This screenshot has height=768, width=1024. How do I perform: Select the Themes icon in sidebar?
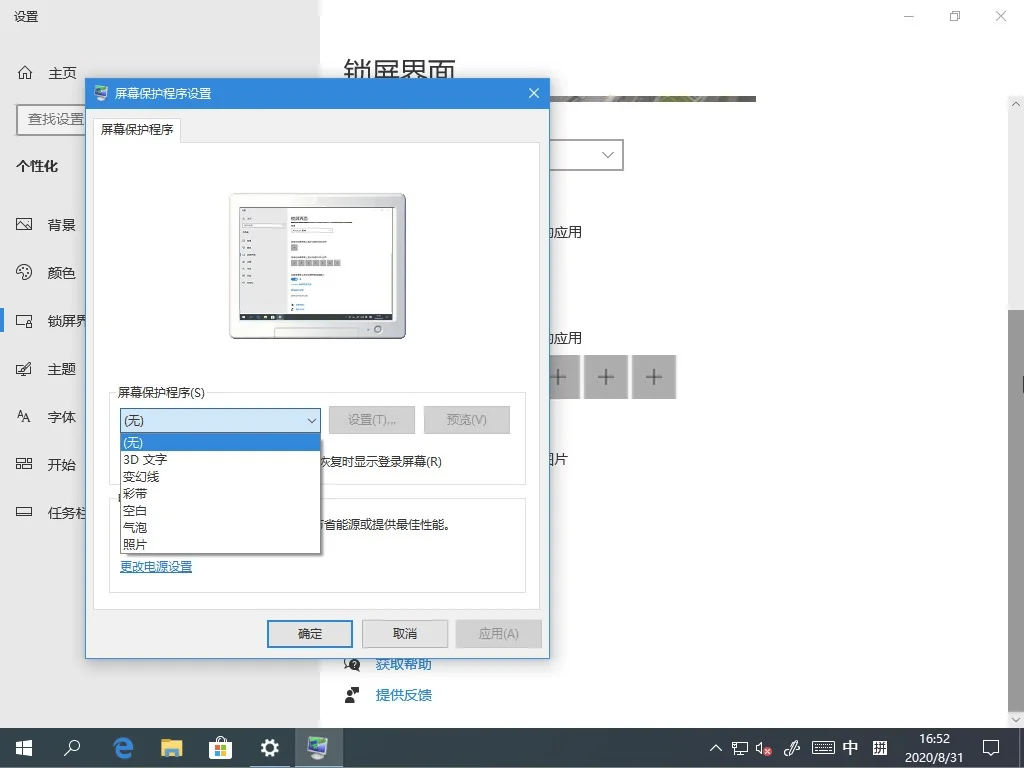[x=25, y=369]
